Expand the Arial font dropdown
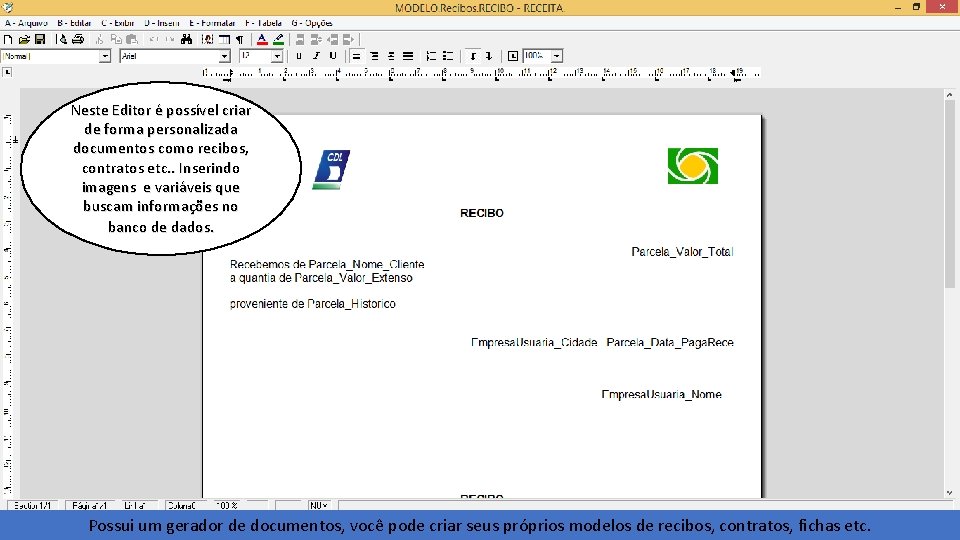 (x=224, y=56)
